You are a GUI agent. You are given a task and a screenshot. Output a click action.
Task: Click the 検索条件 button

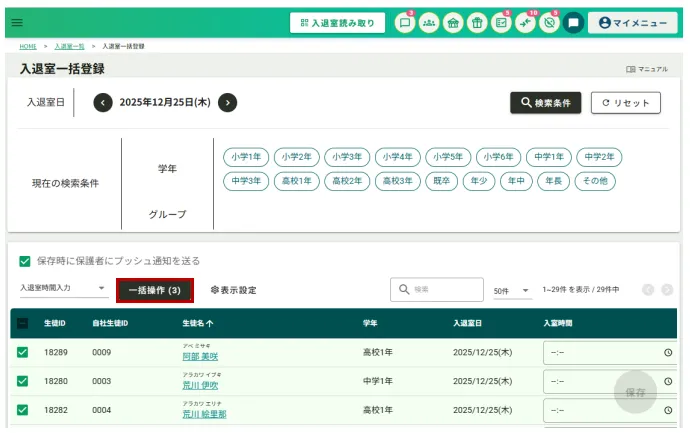(545, 103)
